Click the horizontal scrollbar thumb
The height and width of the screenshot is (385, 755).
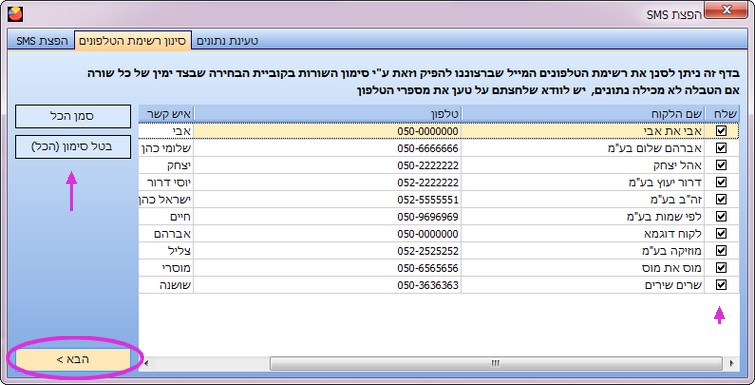point(496,363)
